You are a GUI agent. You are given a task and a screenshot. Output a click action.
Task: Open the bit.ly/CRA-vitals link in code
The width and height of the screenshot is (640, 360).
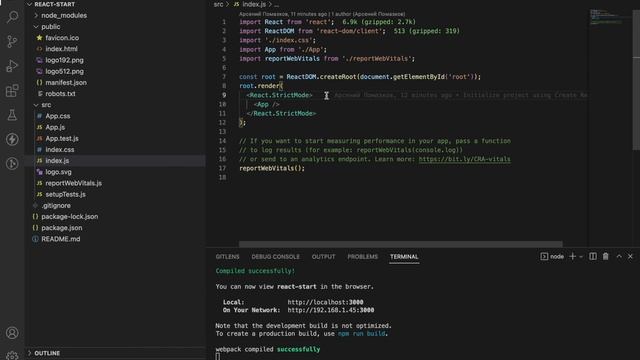click(x=464, y=159)
